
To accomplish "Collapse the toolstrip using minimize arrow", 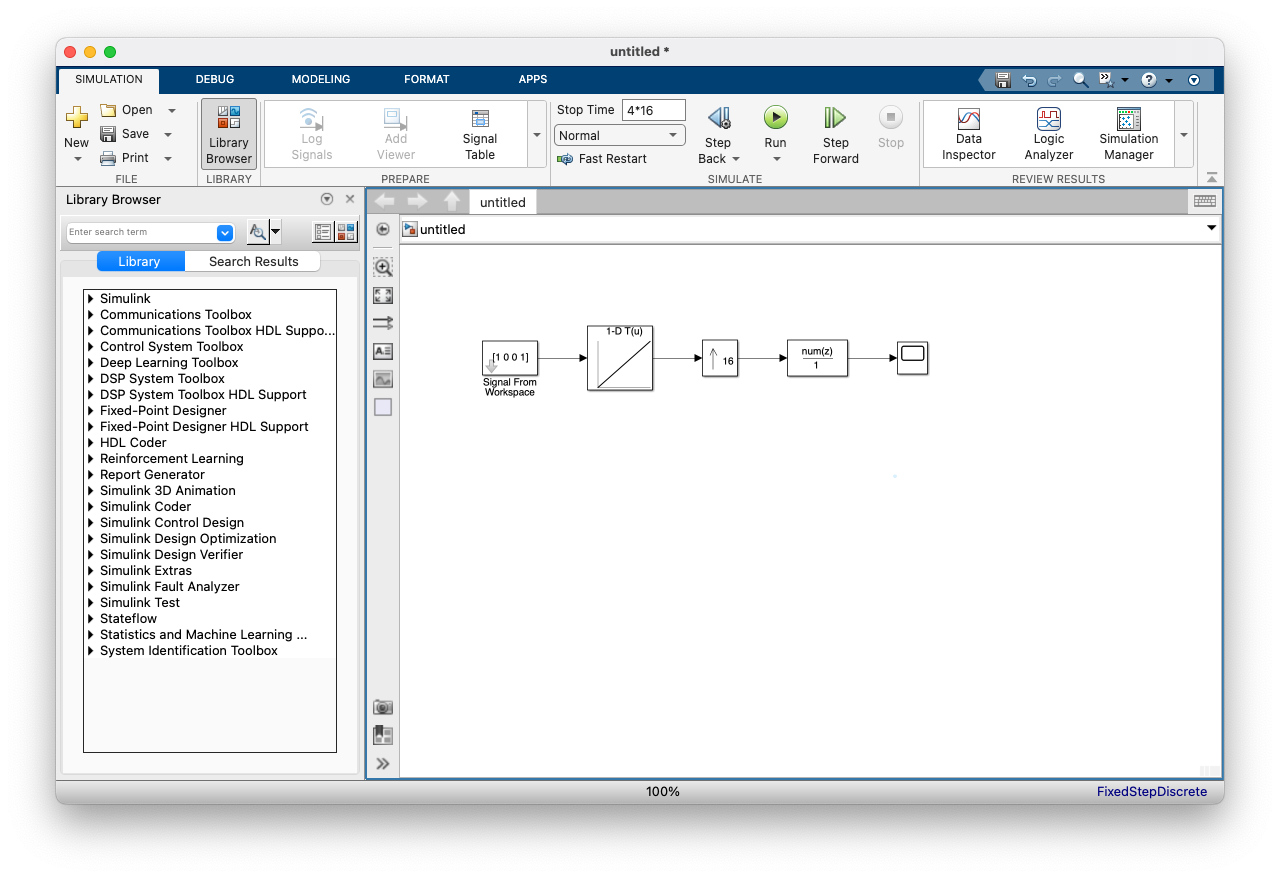I will (1212, 178).
